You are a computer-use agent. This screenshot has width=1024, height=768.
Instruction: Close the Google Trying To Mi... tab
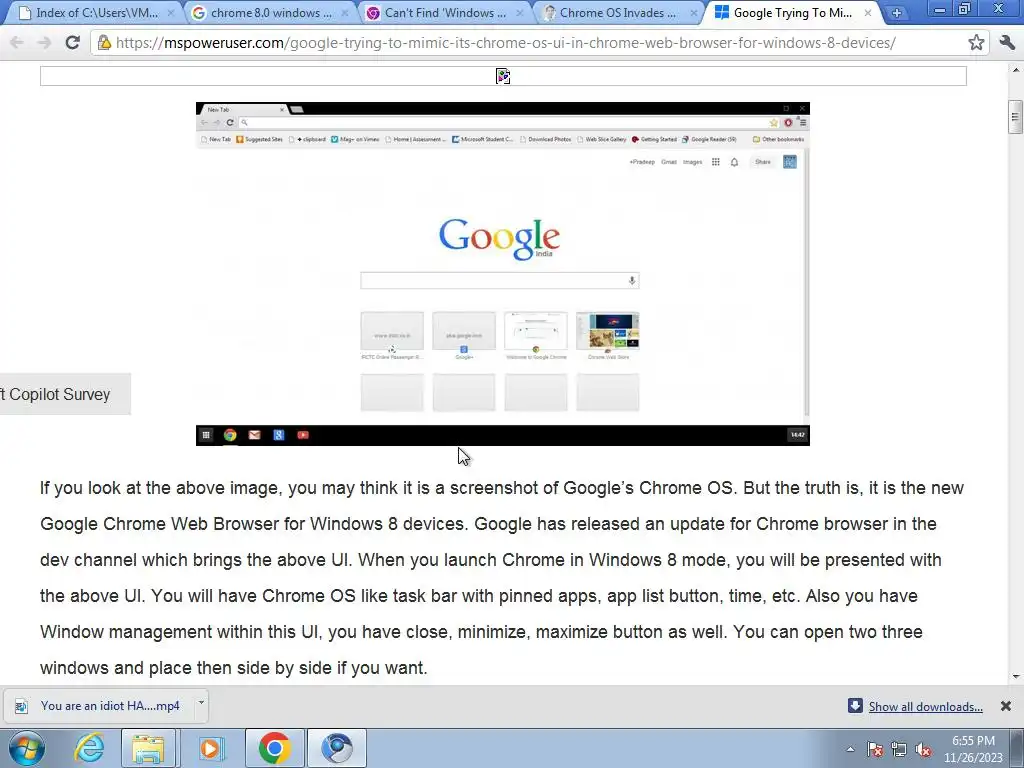868,13
